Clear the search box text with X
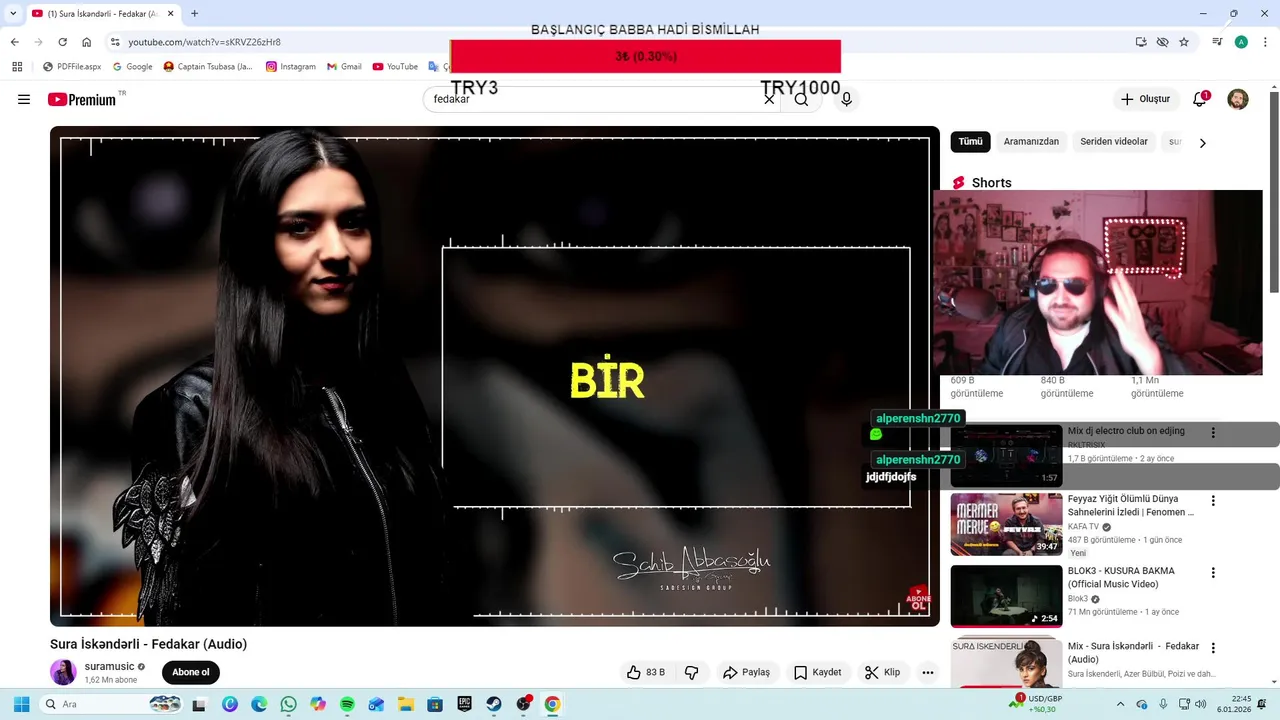This screenshot has height=720, width=1280. pos(769,99)
